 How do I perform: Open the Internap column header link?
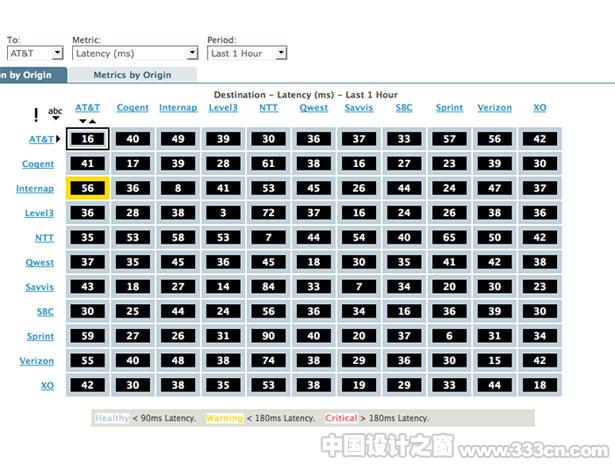[x=178, y=108]
